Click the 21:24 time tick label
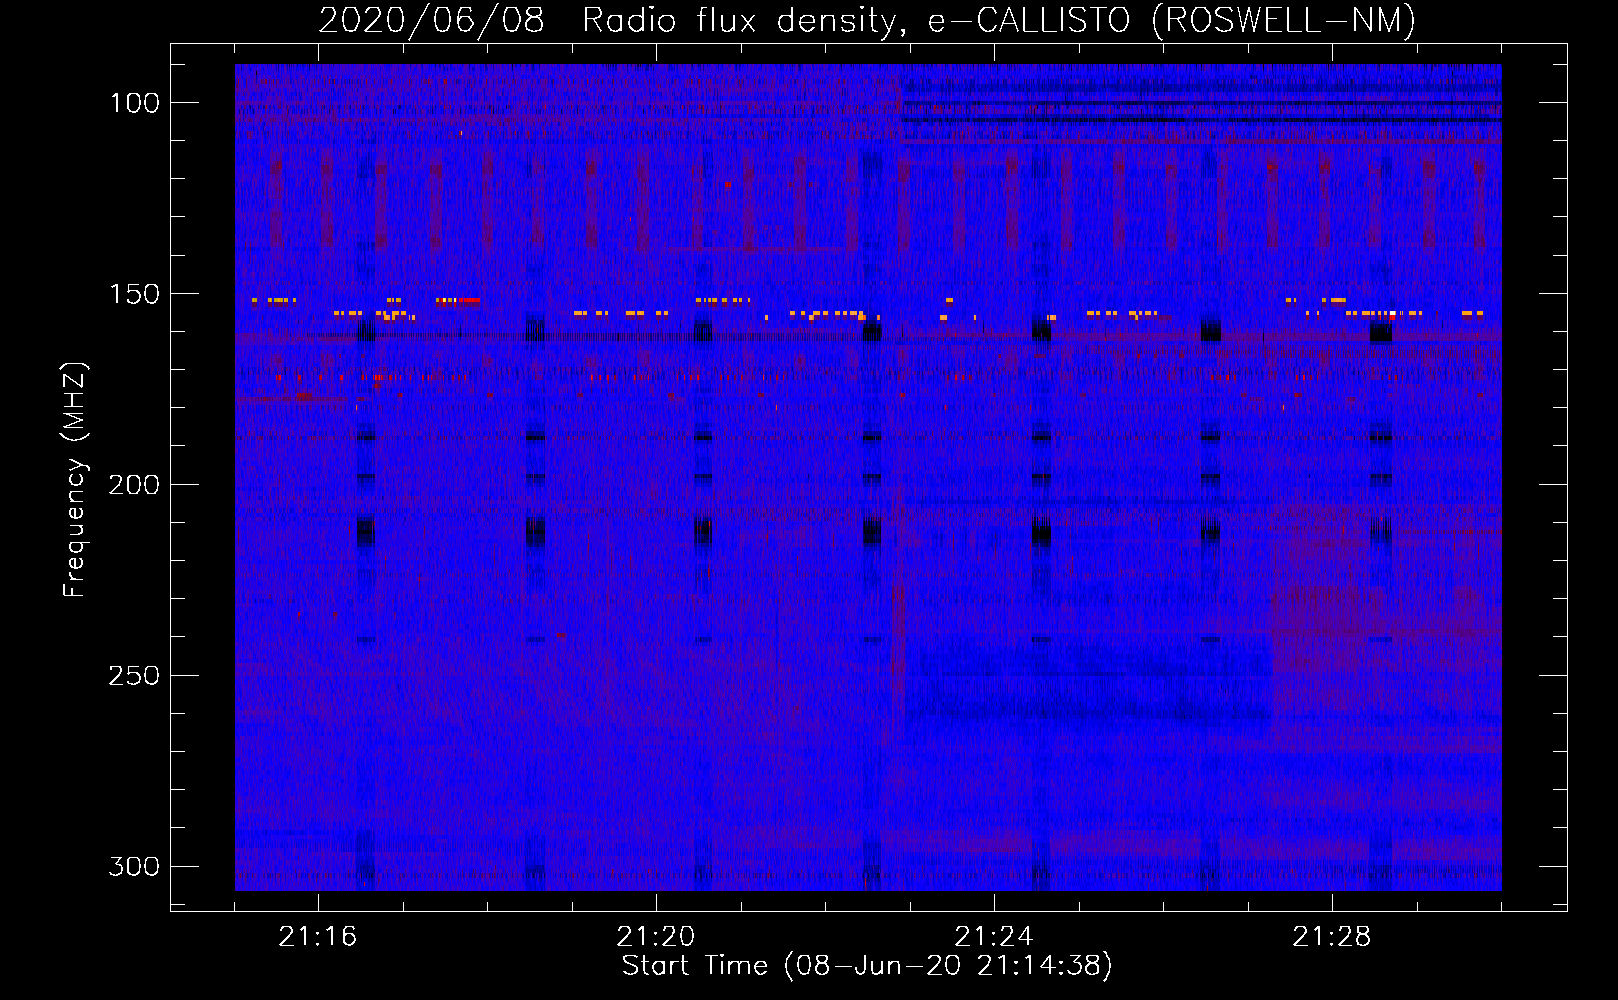This screenshot has width=1618, height=1000. [x=994, y=937]
